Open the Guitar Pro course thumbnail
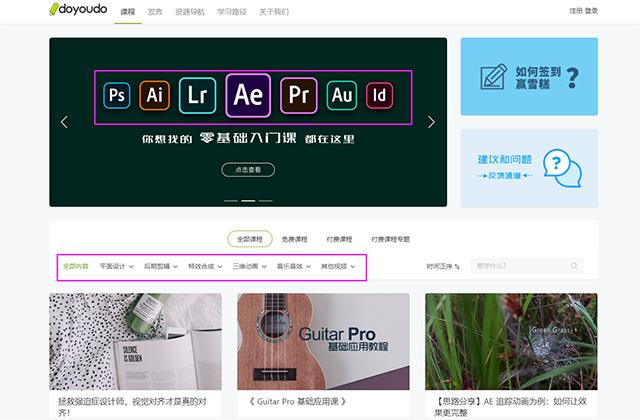The height and width of the screenshot is (420, 640). coord(323,341)
